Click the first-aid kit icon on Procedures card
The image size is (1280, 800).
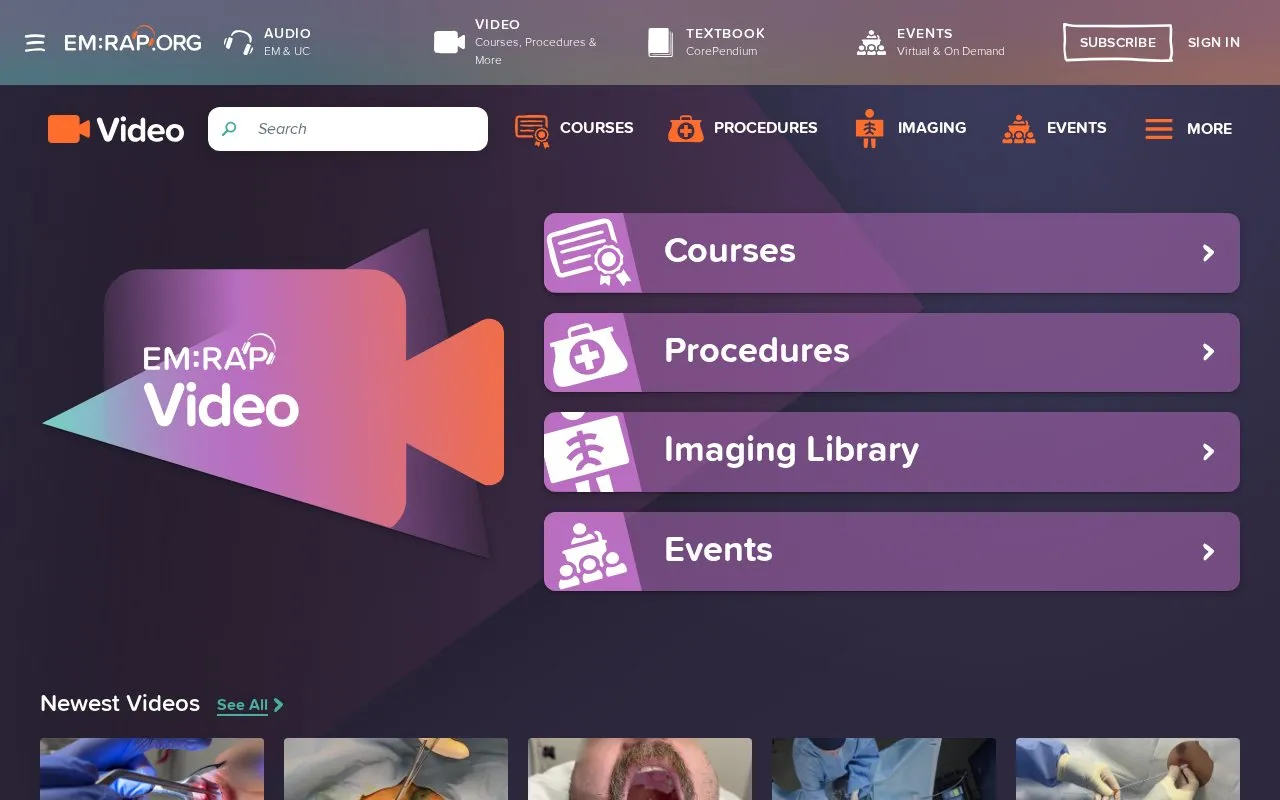coord(591,352)
